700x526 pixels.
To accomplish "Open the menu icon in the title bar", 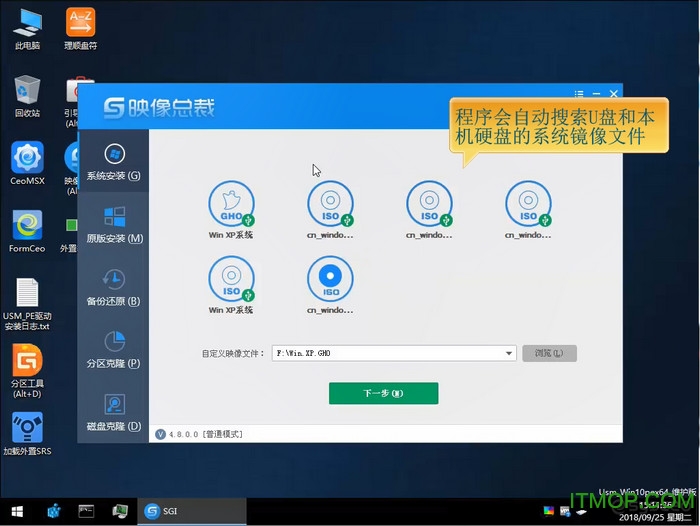I will tap(581, 95).
